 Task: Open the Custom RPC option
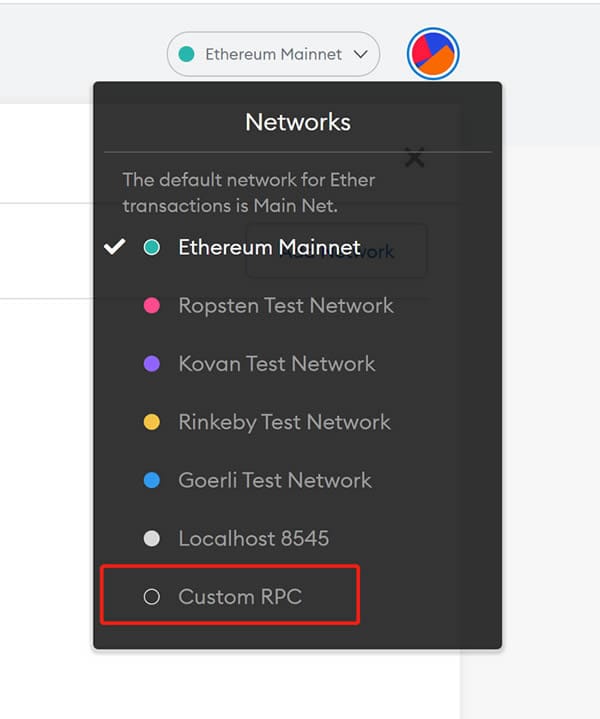click(x=230, y=595)
